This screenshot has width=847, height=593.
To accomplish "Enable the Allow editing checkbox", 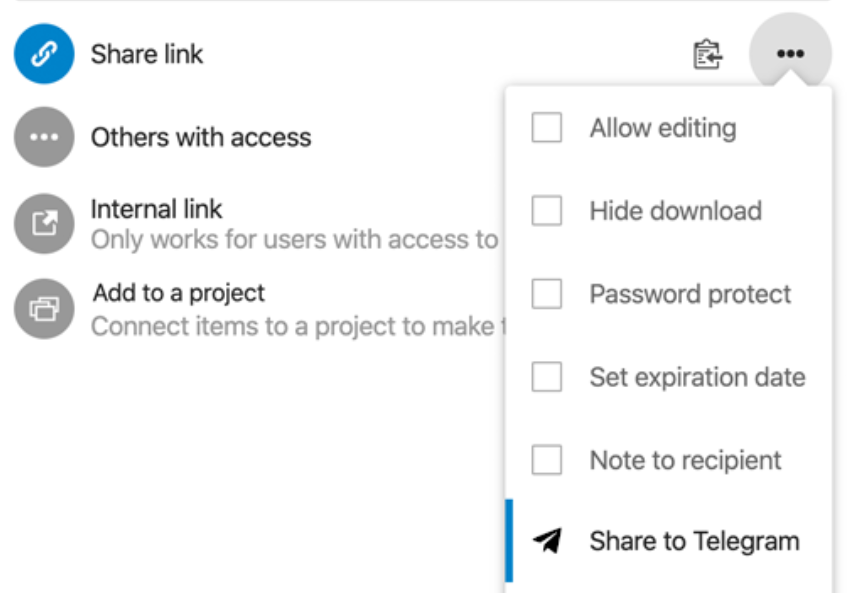I will coord(547,127).
